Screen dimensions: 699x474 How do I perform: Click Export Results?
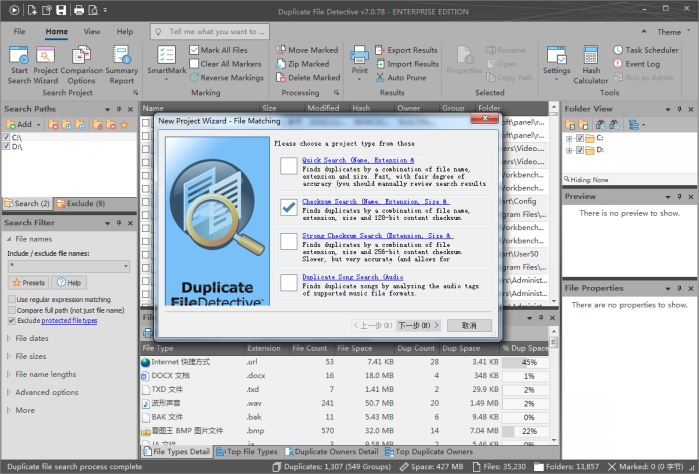tap(406, 50)
